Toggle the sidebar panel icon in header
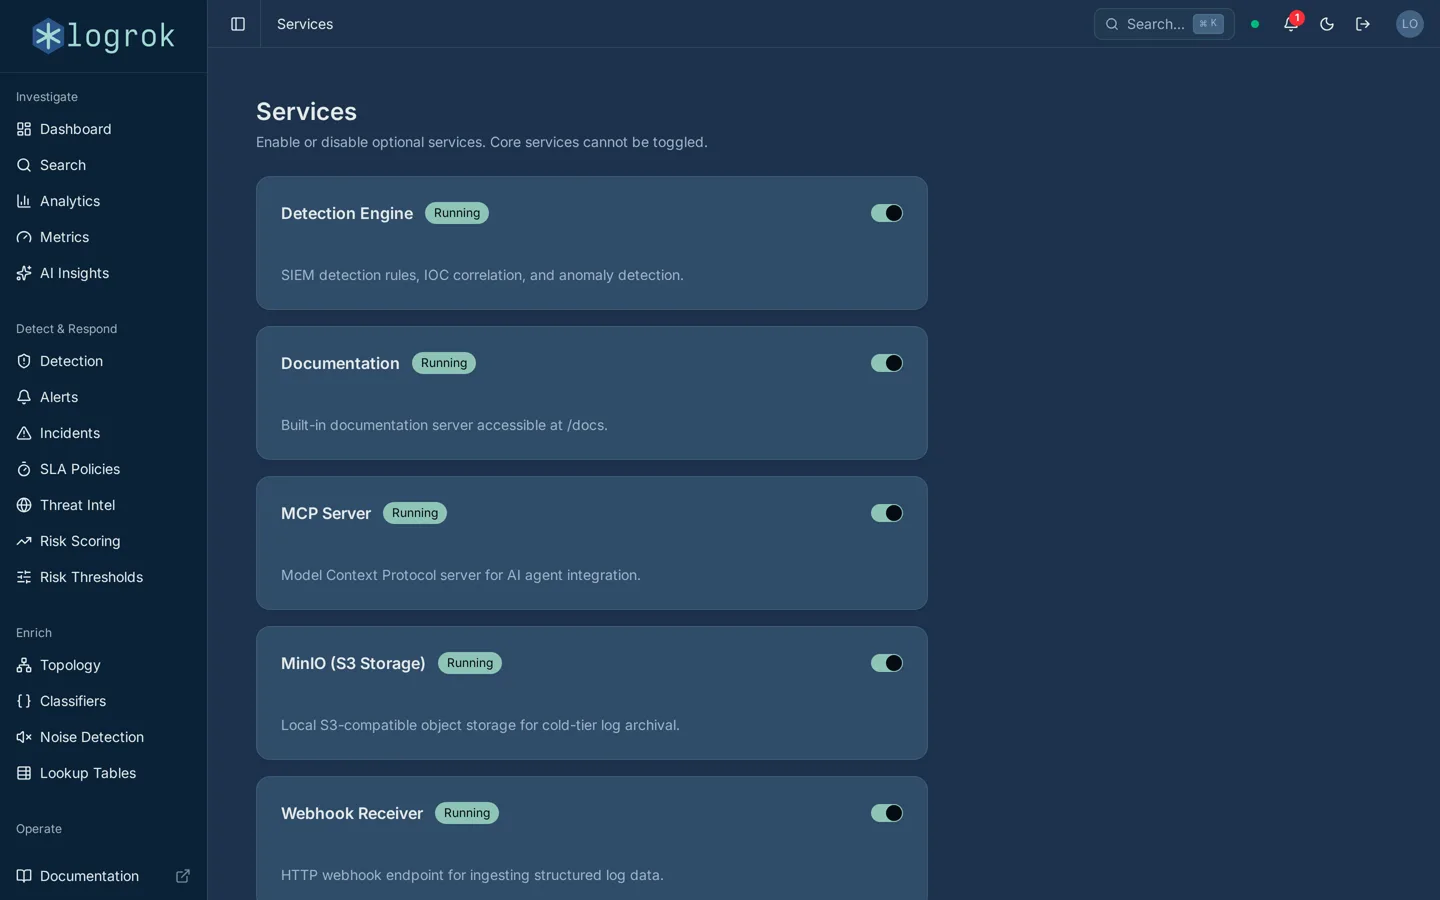Image resolution: width=1440 pixels, height=900 pixels. tap(238, 24)
